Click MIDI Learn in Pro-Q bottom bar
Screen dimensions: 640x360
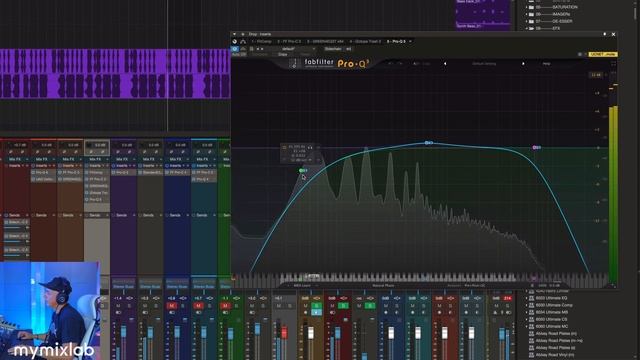click(x=302, y=286)
